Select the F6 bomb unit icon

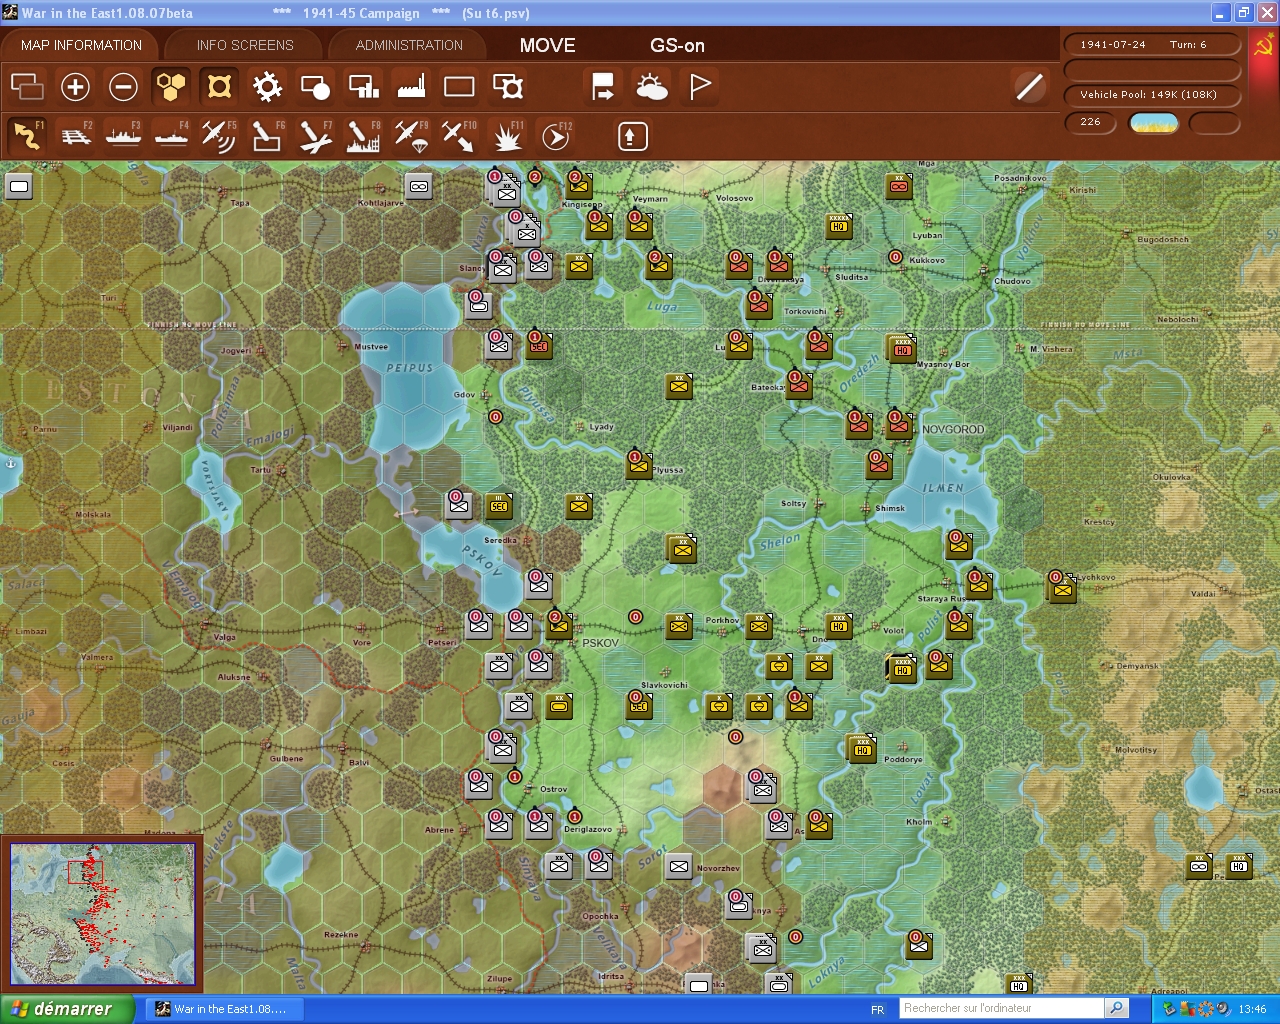[x=267, y=135]
